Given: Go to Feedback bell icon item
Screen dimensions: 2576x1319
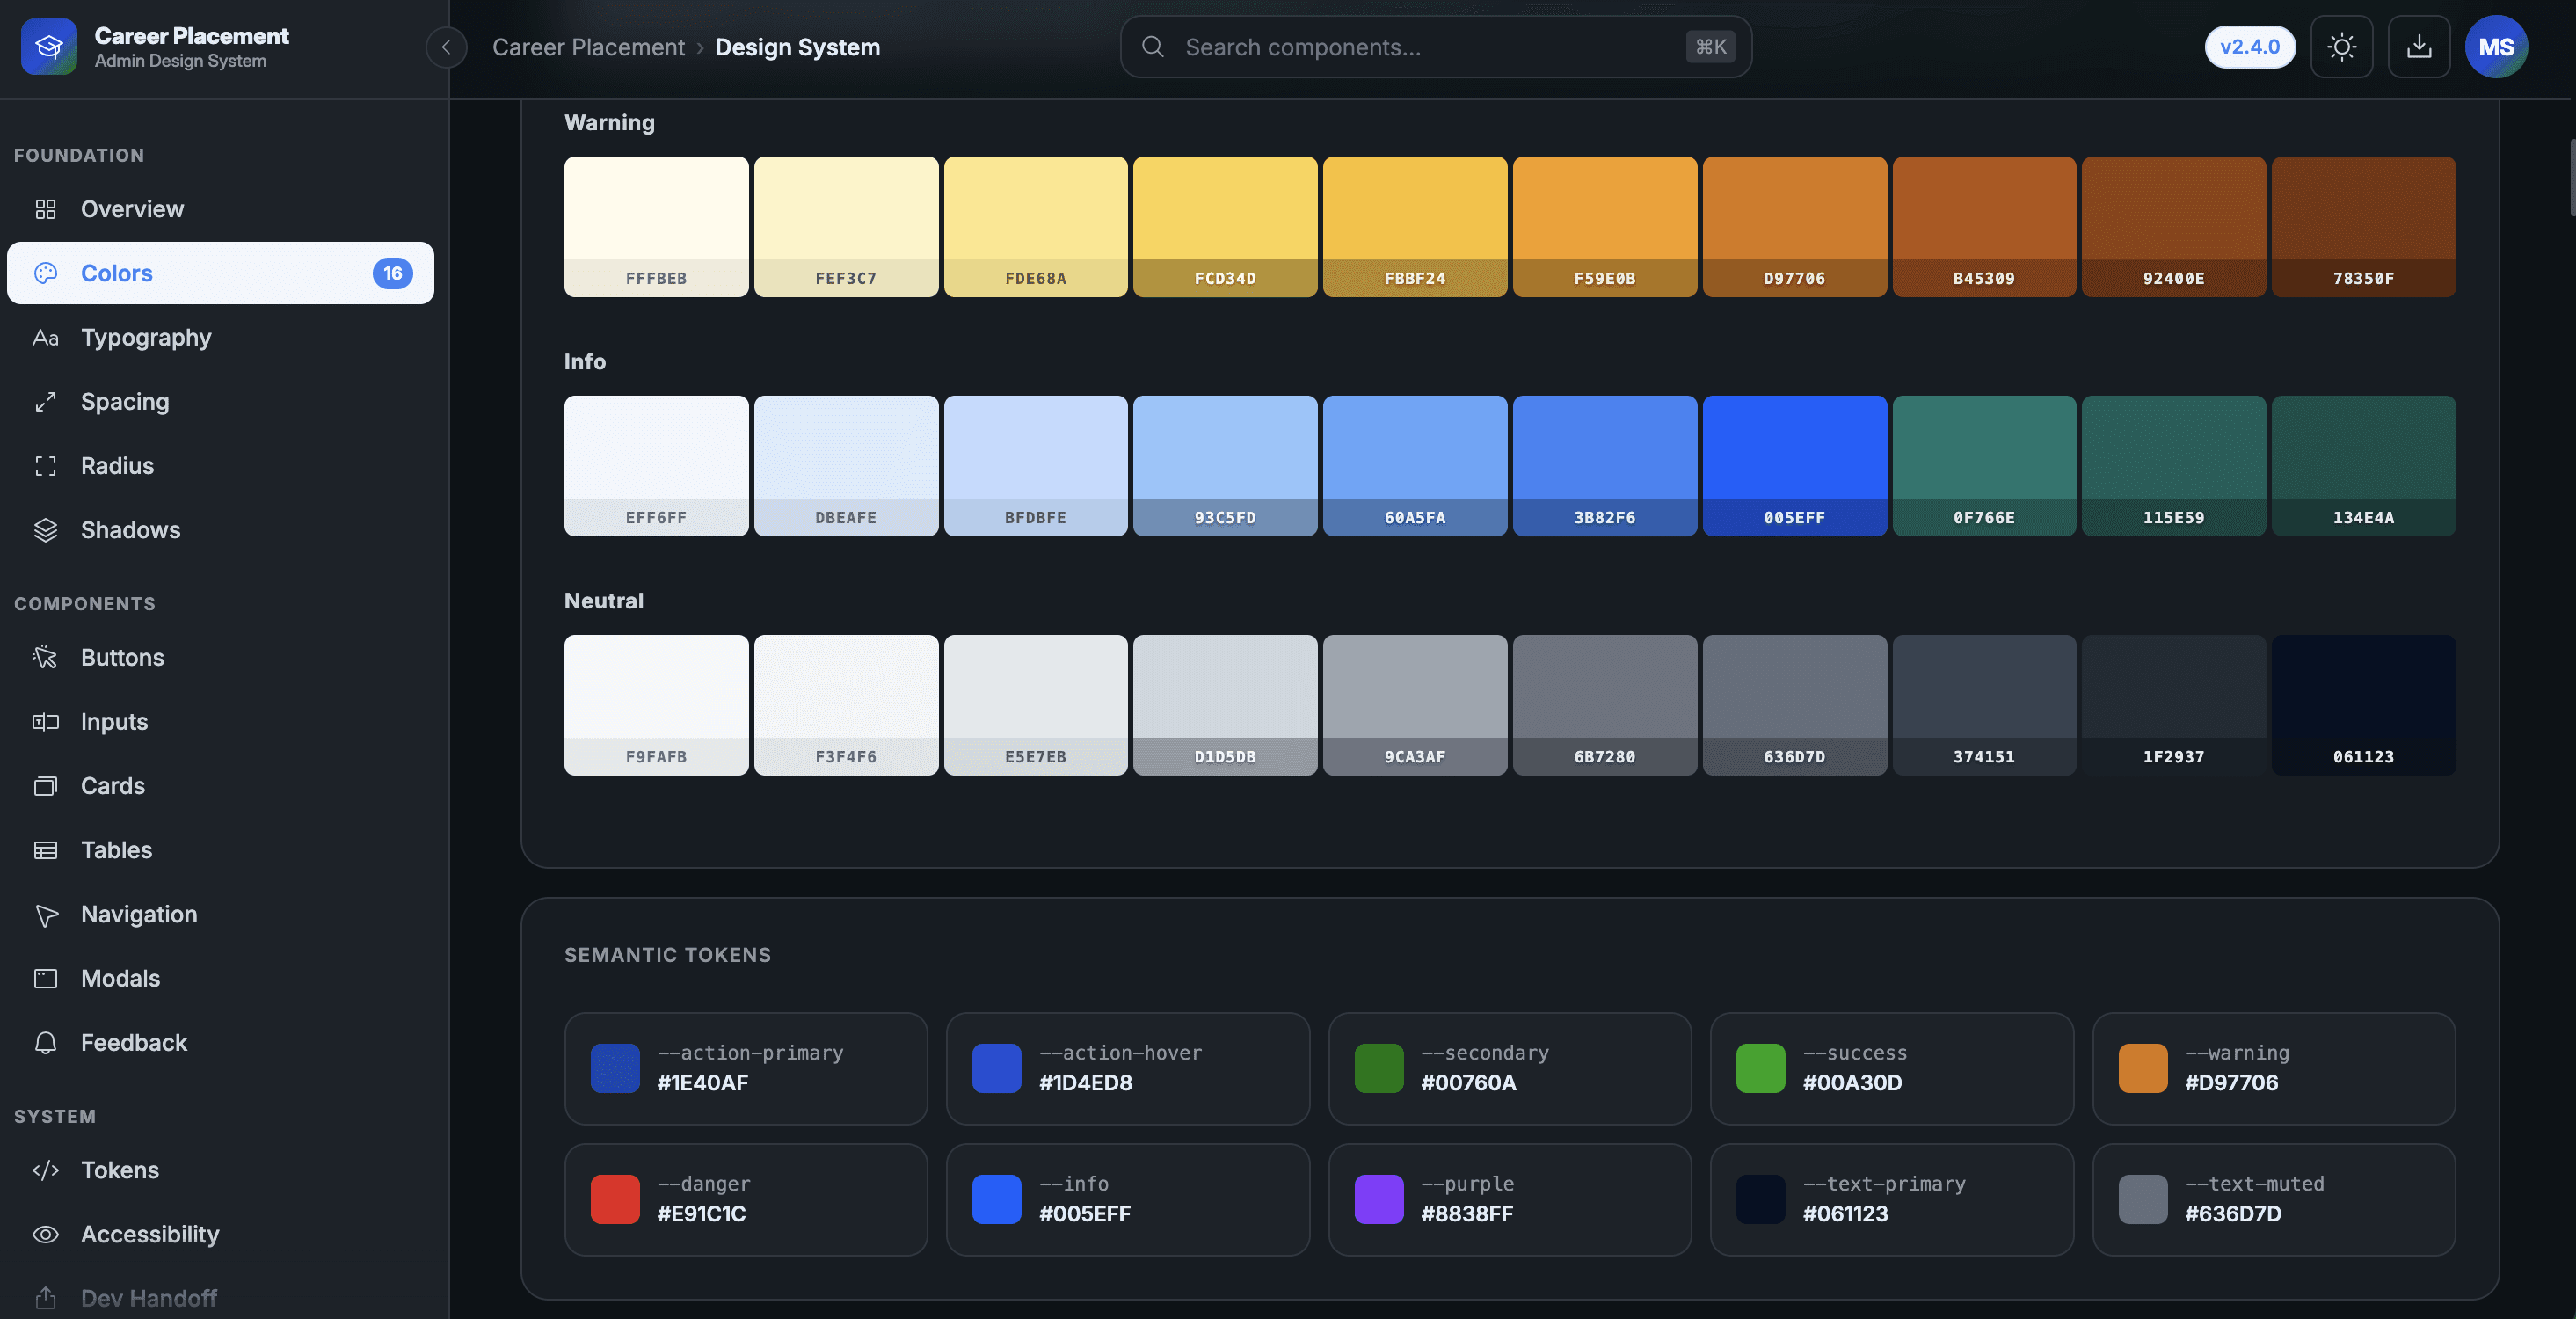Looking at the screenshot, I should pos(45,1043).
